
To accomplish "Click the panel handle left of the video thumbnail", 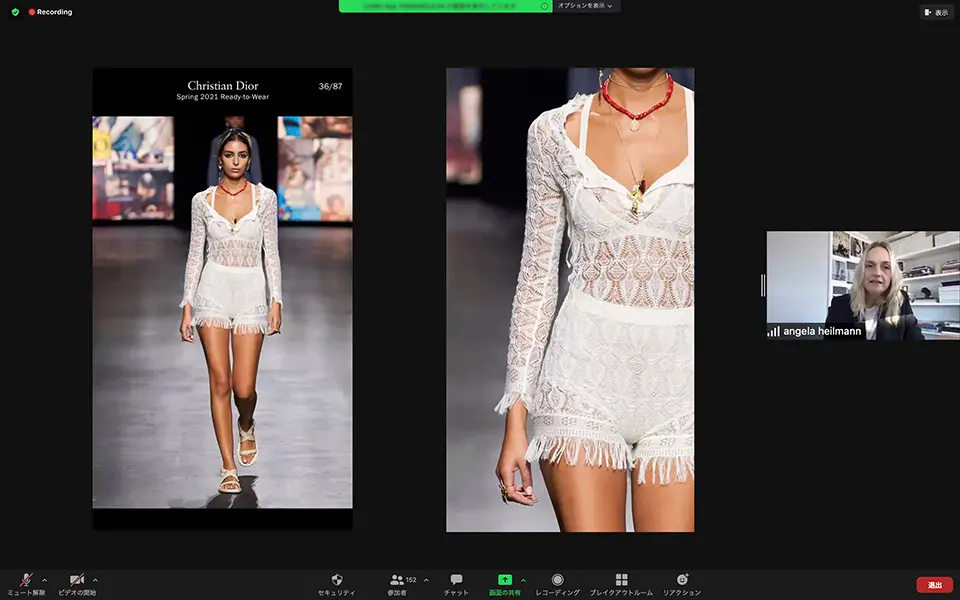I will coord(763,285).
